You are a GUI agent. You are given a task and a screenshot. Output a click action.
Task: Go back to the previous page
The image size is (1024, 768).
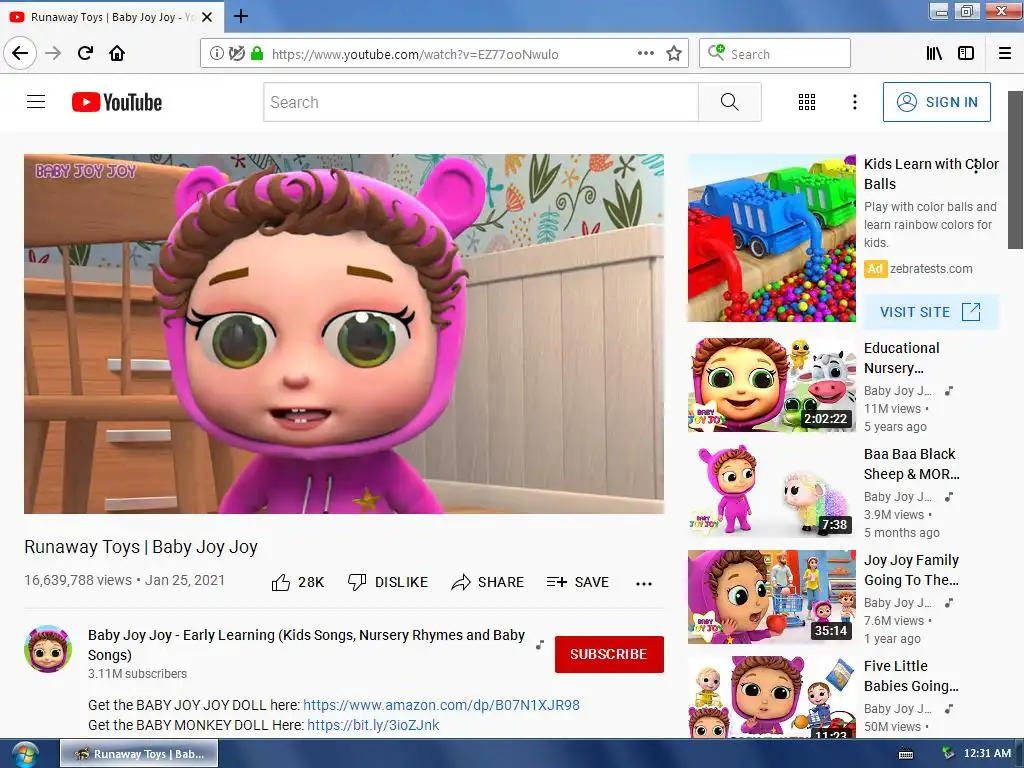point(20,53)
